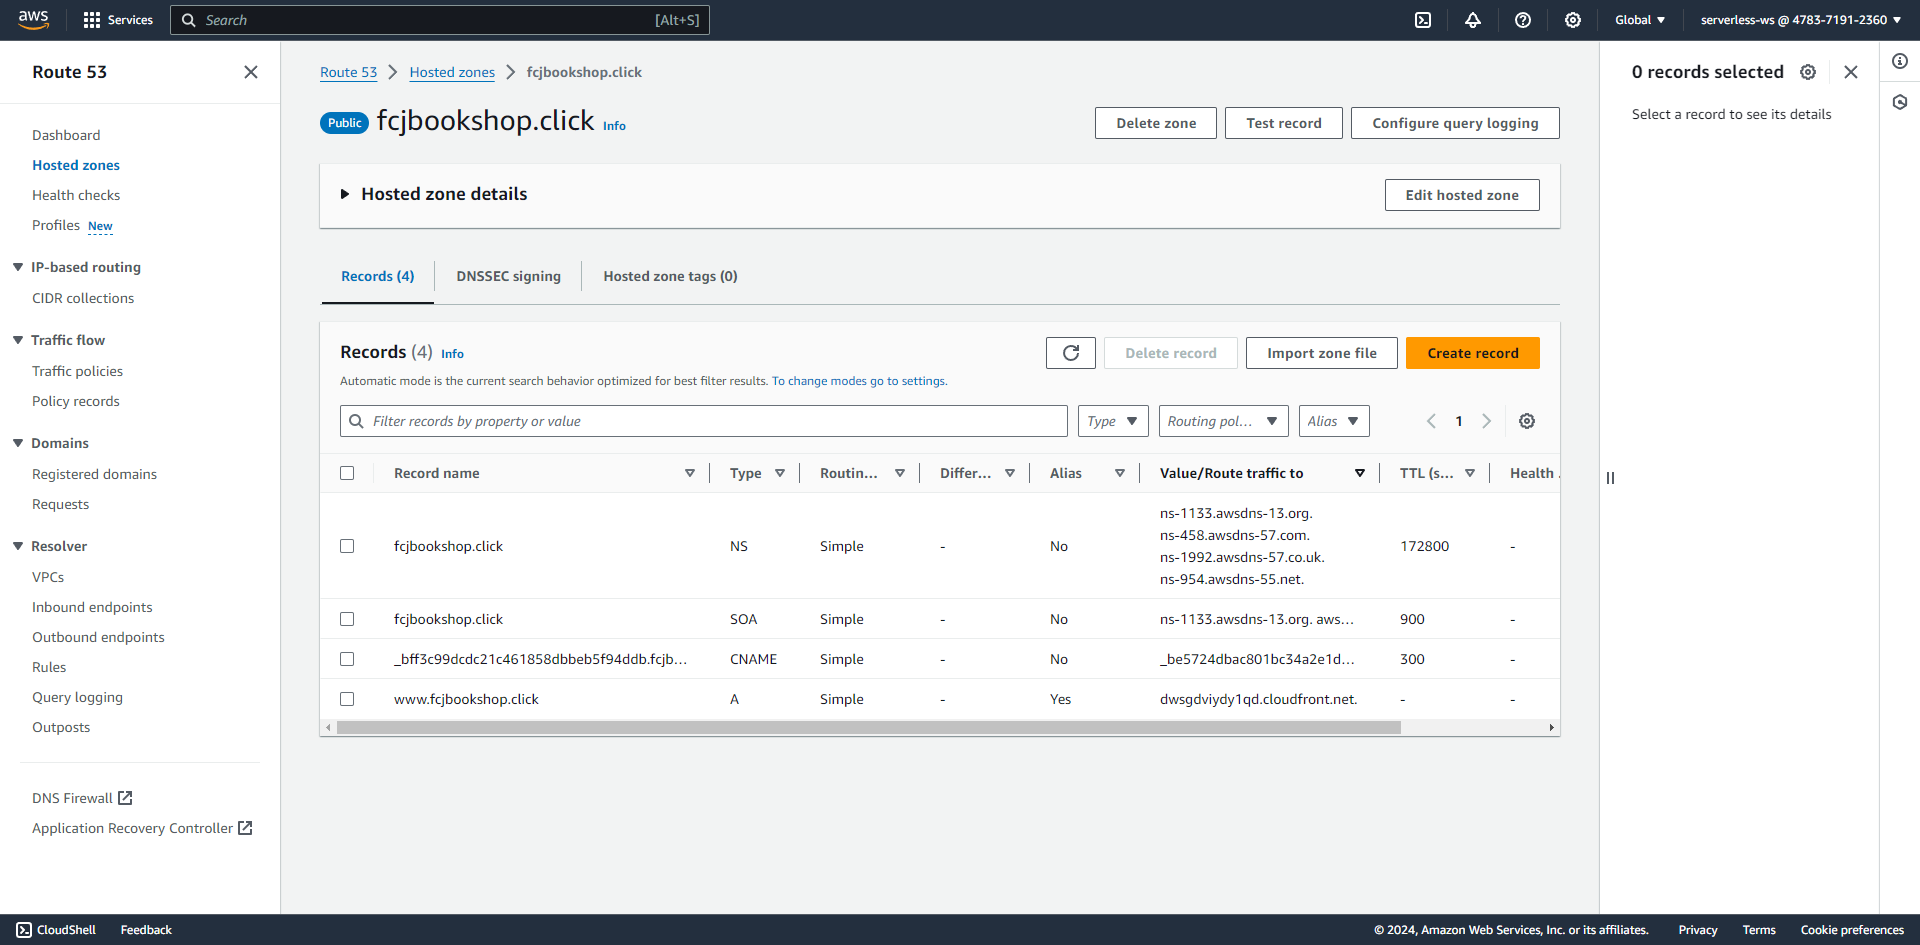Follow the Hosted zones breadcrumb link

pos(452,72)
